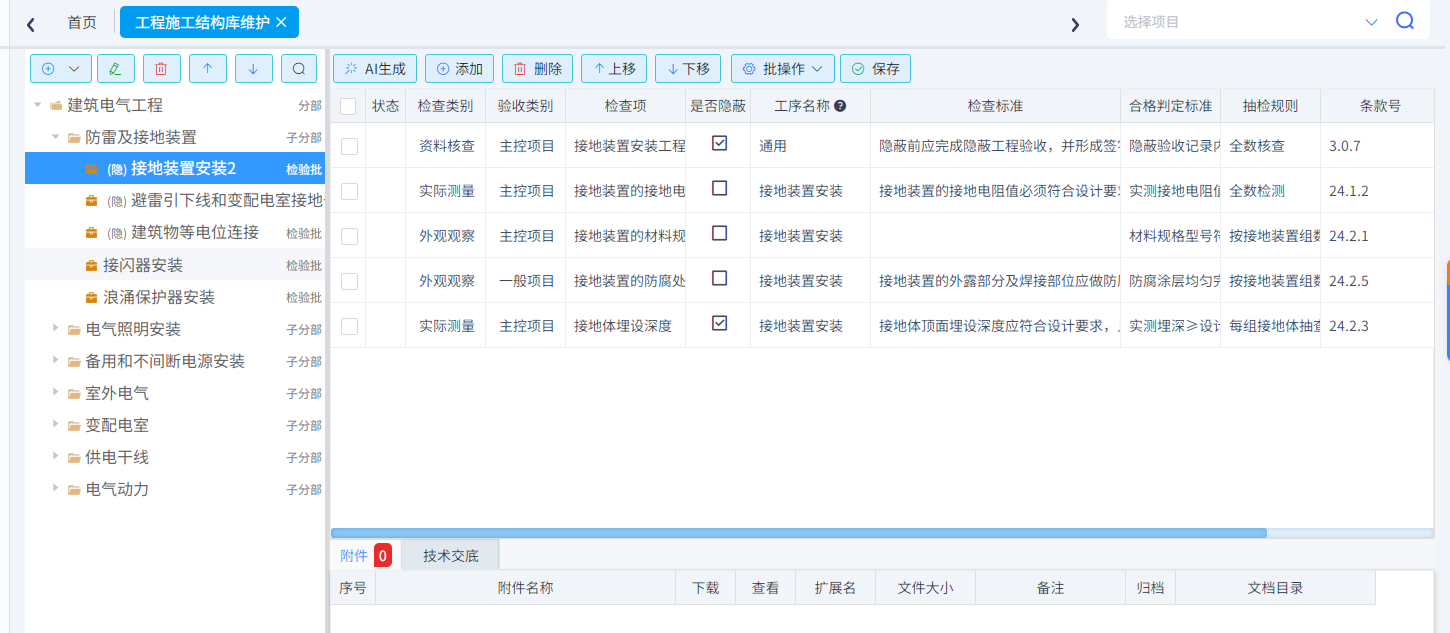
Task: Check row checkbox for 接地体埋设深度
Action: pos(349,326)
